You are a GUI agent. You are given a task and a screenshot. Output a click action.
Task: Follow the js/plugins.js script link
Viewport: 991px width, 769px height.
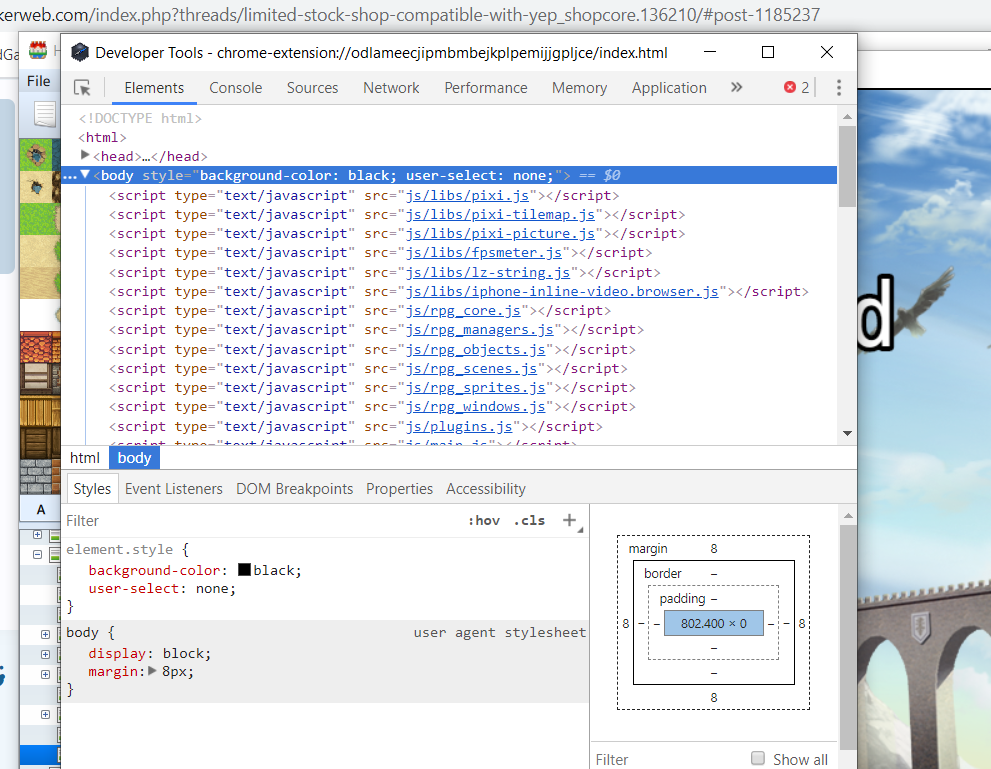click(x=459, y=427)
